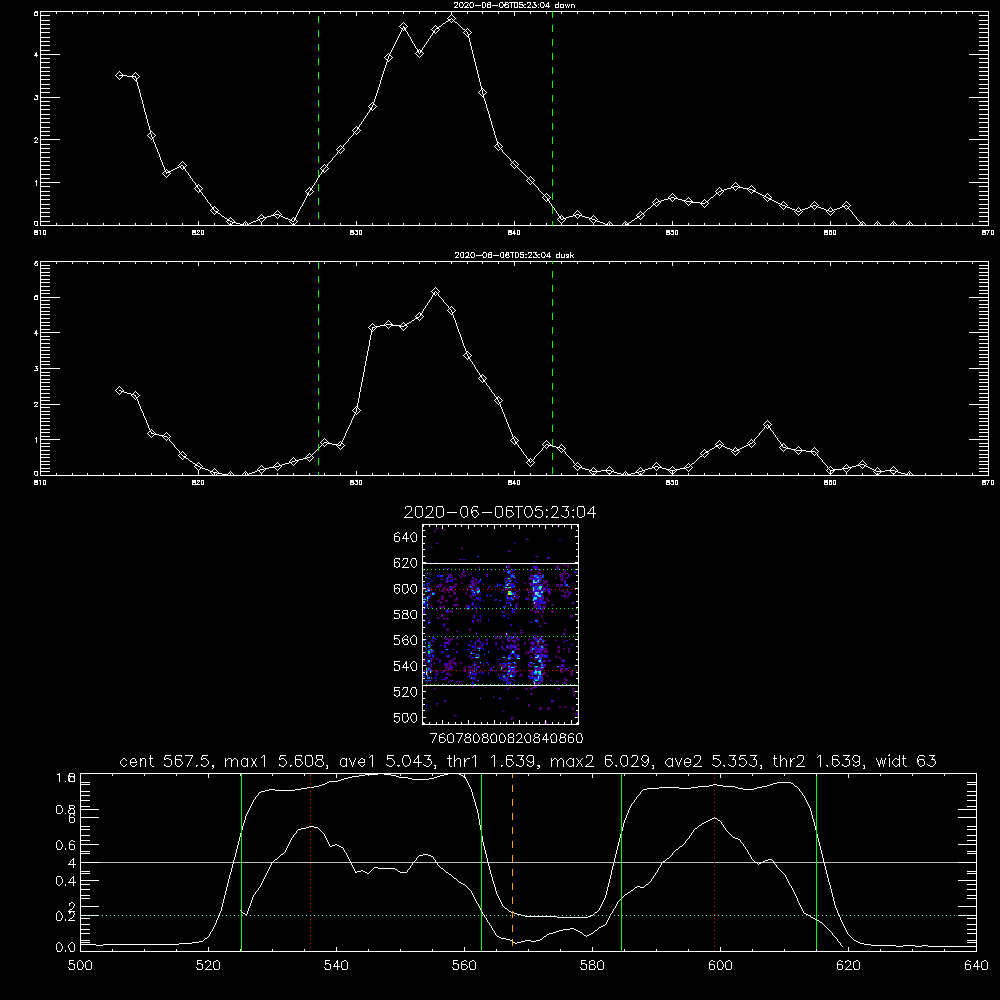The height and width of the screenshot is (1000, 1000).
Task: Select the red dotted line at 600 in bottom plot
Action: (x=715, y=862)
